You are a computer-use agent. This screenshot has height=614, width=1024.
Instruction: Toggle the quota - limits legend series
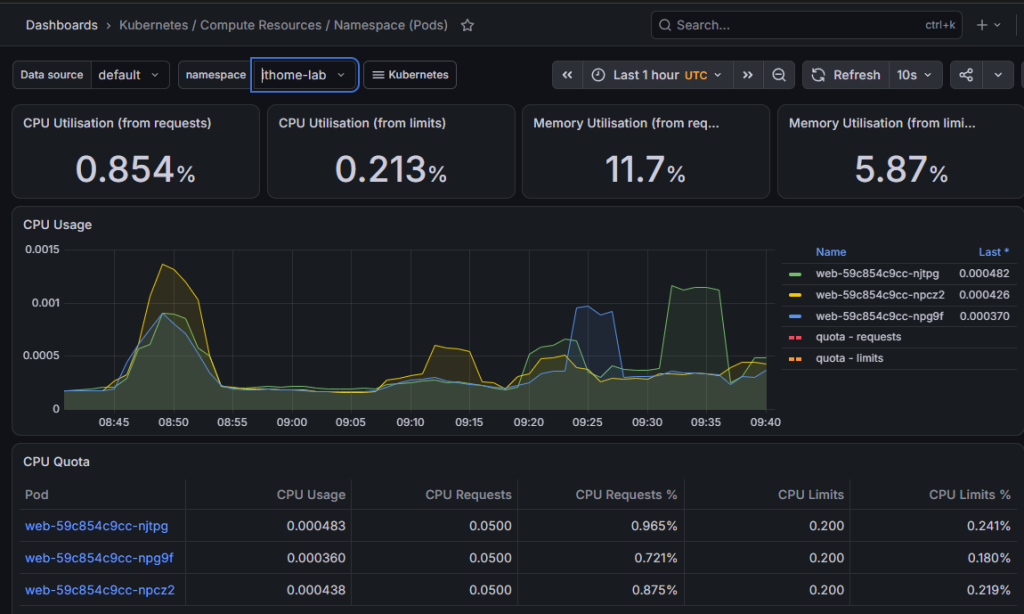coord(849,359)
